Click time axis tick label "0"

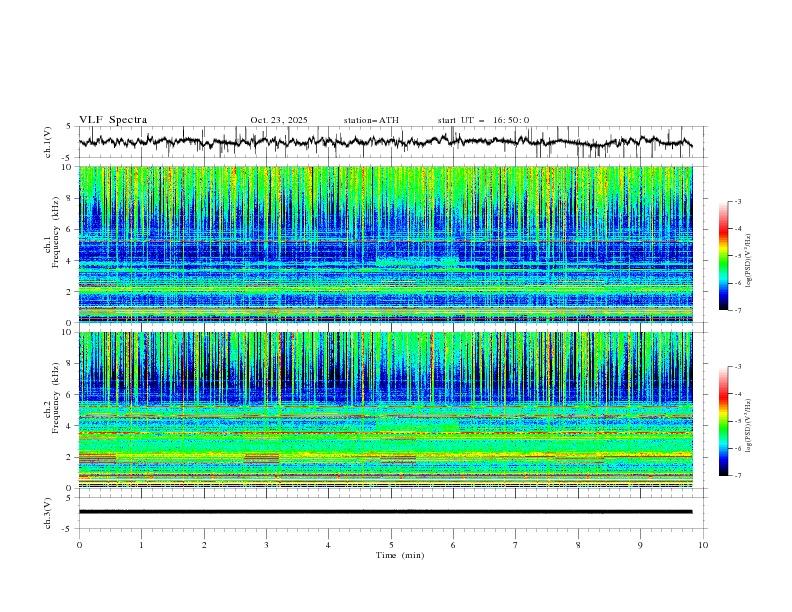tap(79, 545)
